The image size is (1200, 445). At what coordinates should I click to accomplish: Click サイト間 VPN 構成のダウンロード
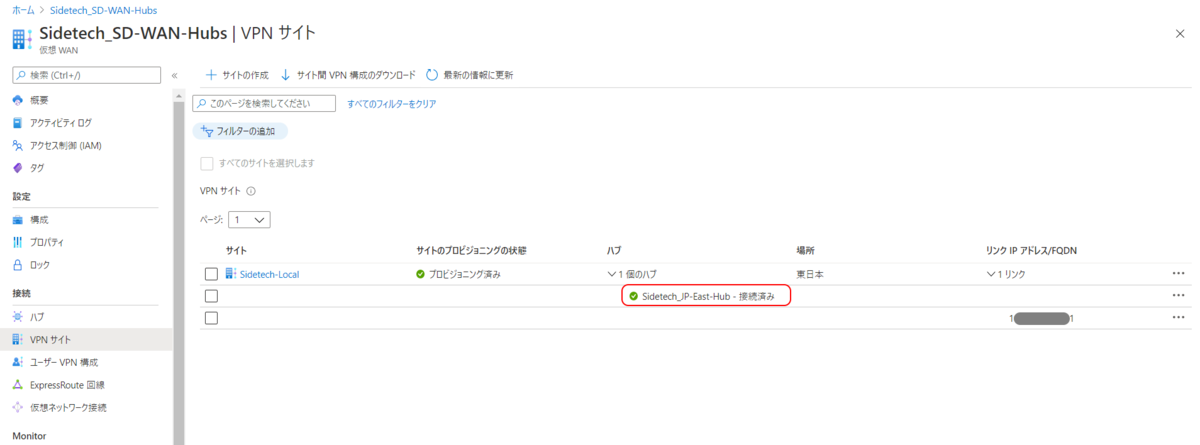coord(348,75)
